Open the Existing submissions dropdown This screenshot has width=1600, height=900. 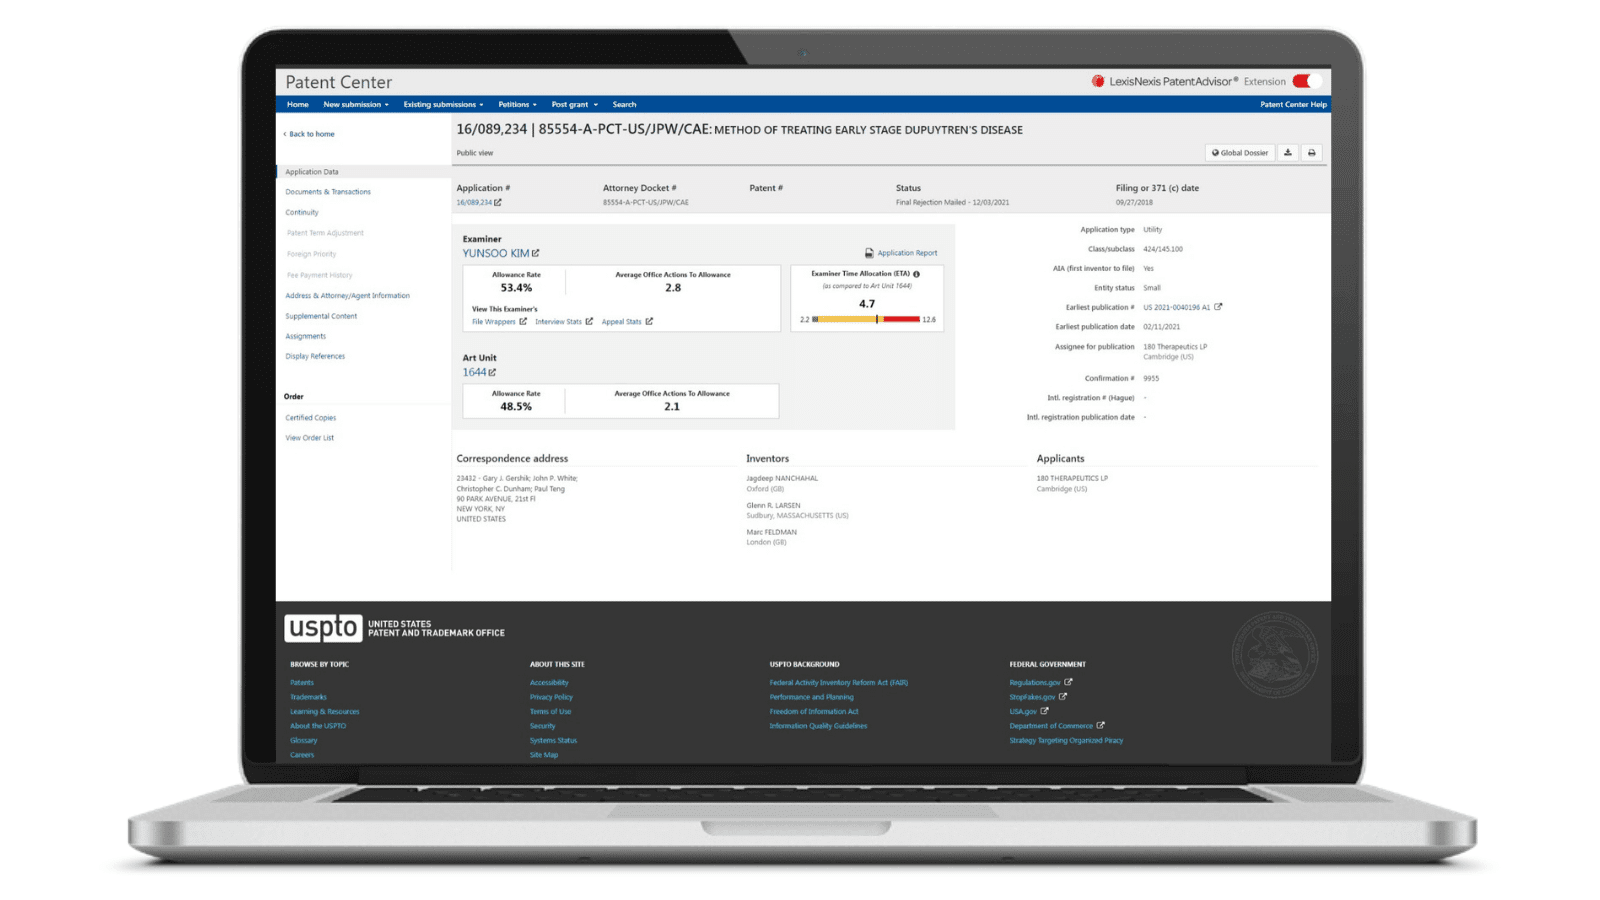tap(443, 104)
